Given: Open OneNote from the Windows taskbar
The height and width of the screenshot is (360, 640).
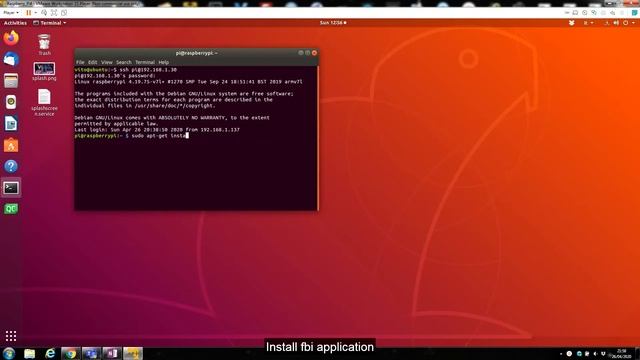Looking at the screenshot, I should pos(112,353).
